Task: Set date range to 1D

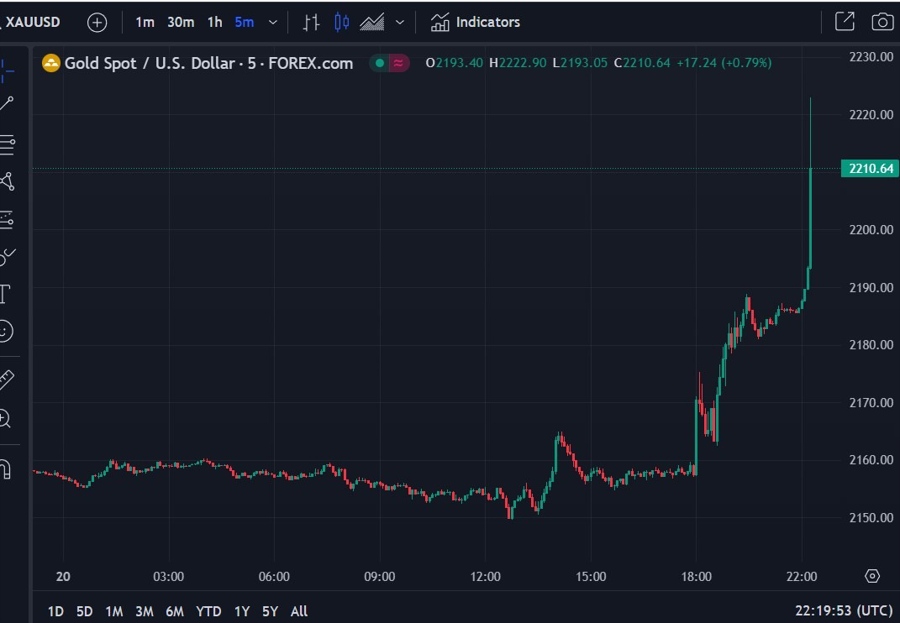Action: click(56, 612)
